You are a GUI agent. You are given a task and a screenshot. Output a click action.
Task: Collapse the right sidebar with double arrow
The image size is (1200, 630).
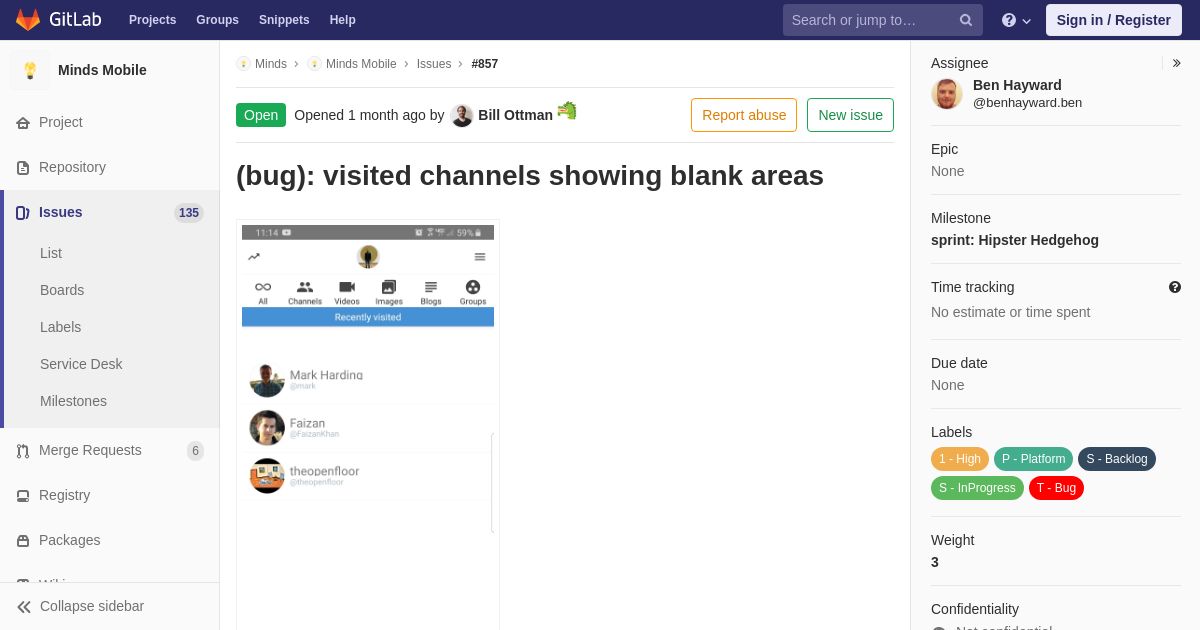click(1176, 63)
